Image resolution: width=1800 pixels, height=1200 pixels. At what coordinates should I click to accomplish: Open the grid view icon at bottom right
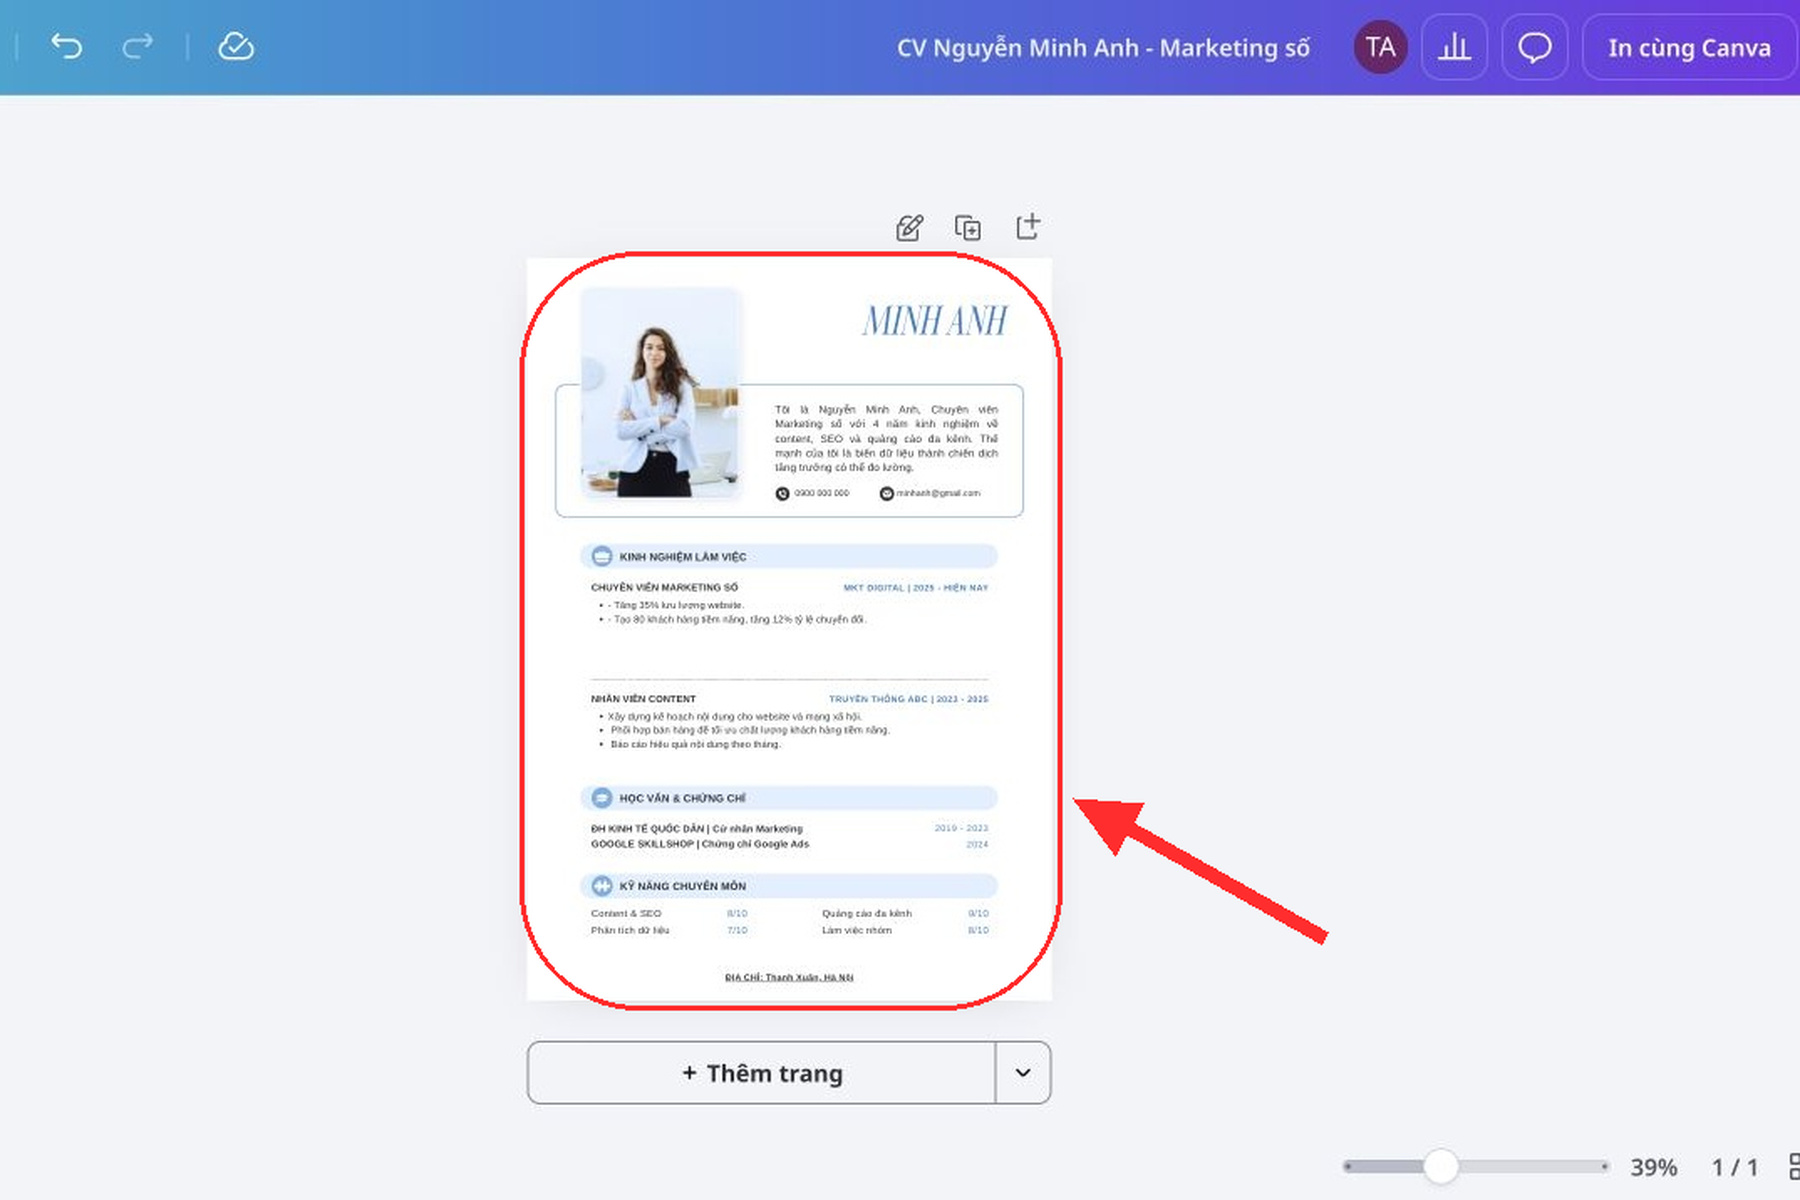point(1794,1166)
